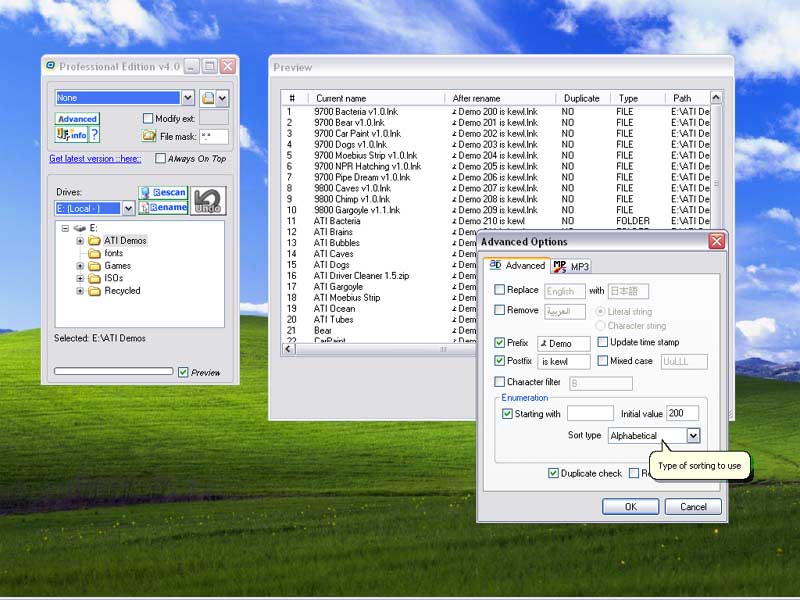Click the Recycled folder icon
800x600 pixels.
[94, 291]
